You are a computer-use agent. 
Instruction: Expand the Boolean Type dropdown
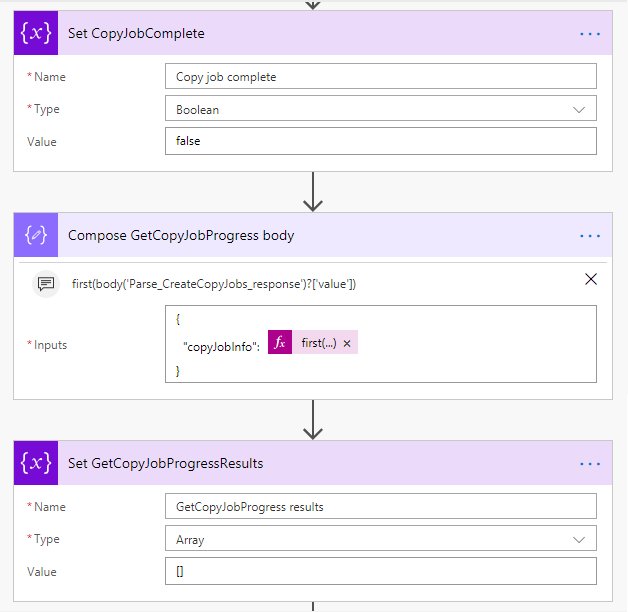(579, 109)
